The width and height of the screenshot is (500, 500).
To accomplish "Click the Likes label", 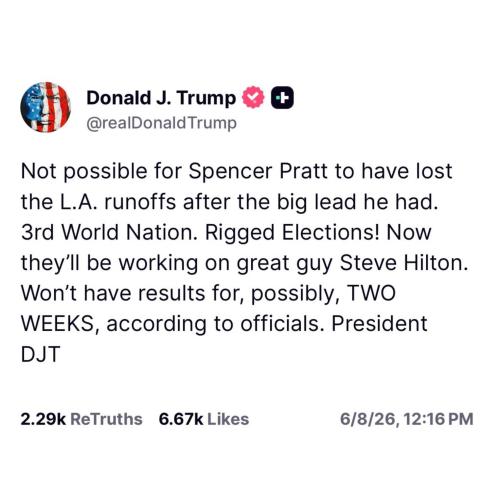I will (x=228, y=419).
